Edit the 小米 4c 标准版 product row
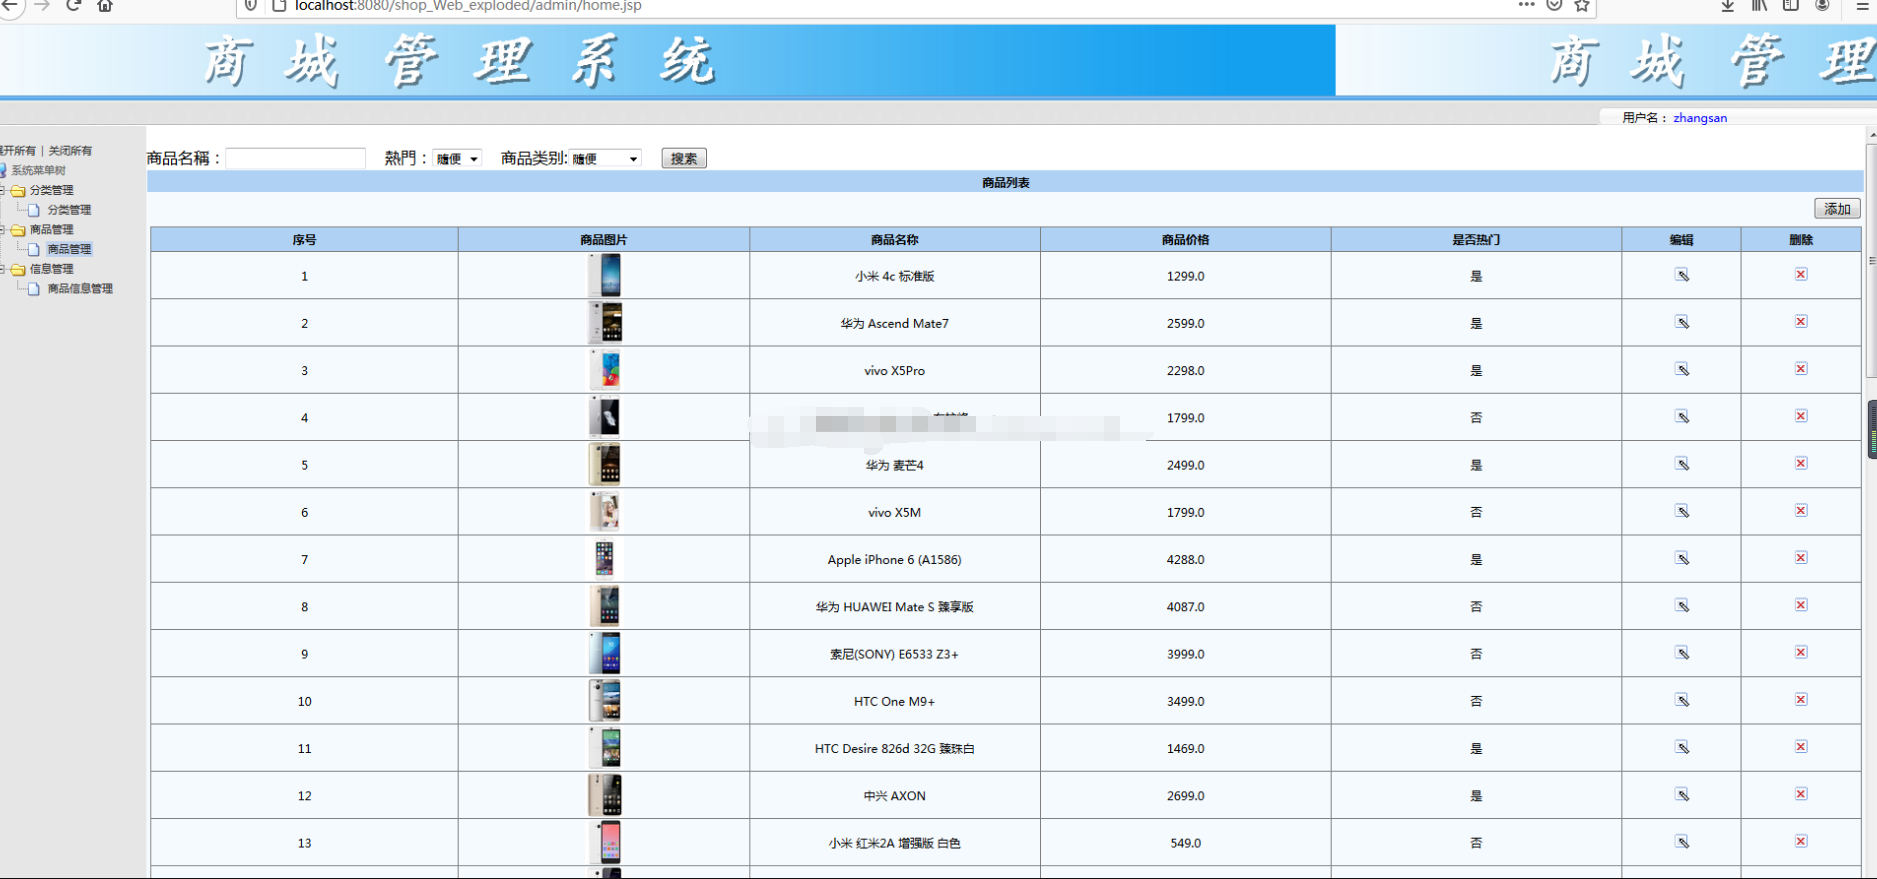 [1682, 275]
